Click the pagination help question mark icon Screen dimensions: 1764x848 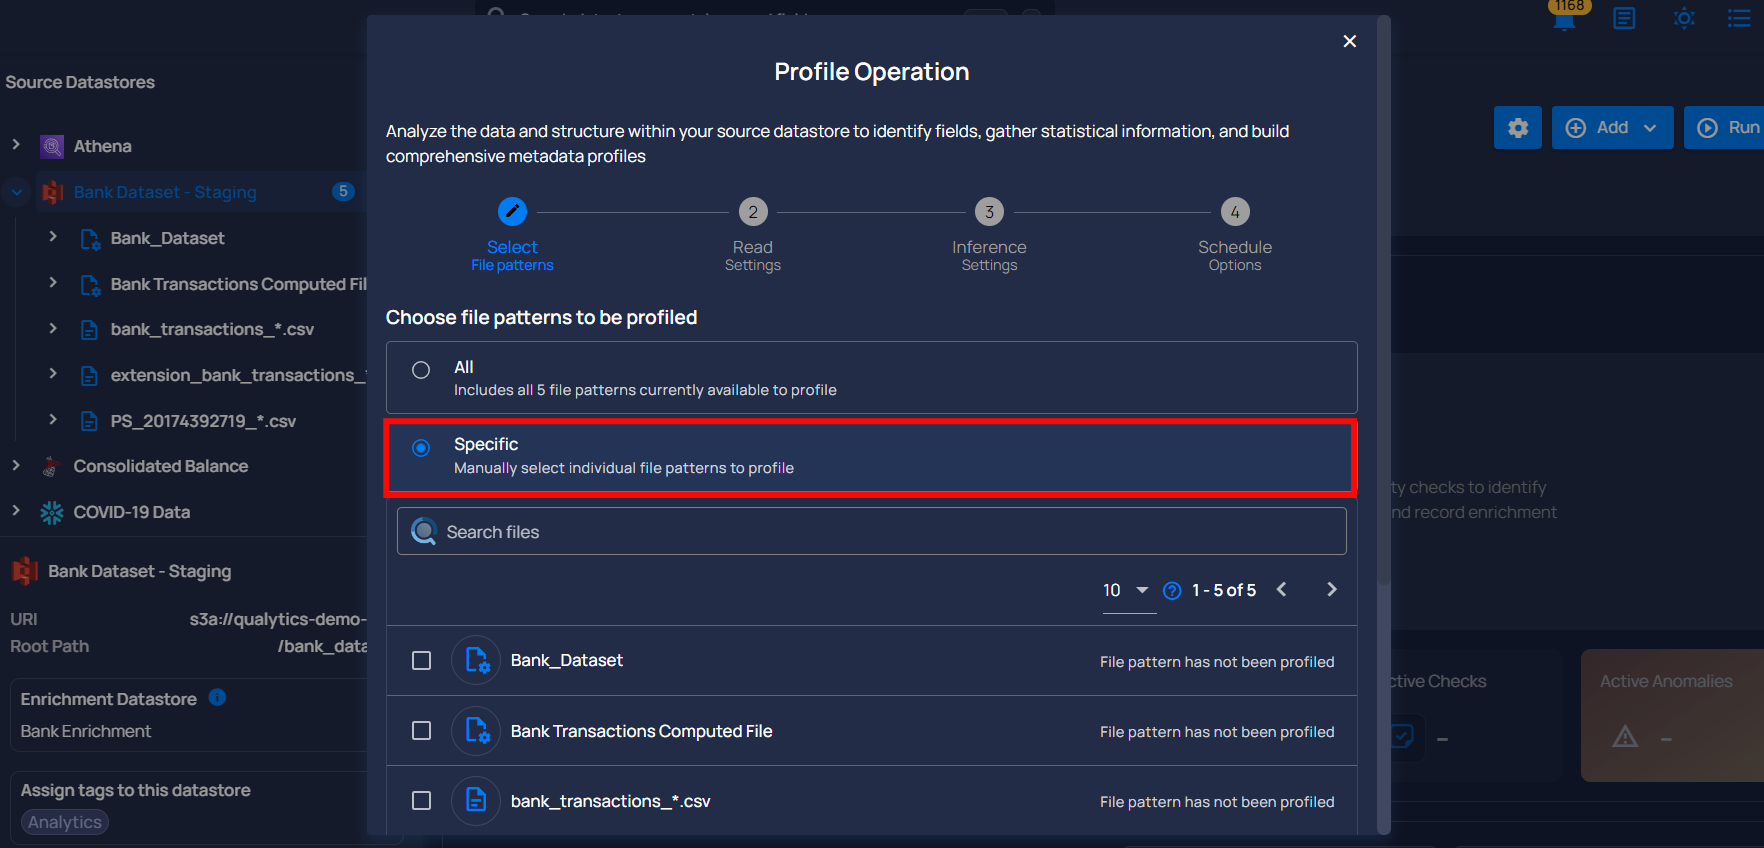coord(1172,591)
